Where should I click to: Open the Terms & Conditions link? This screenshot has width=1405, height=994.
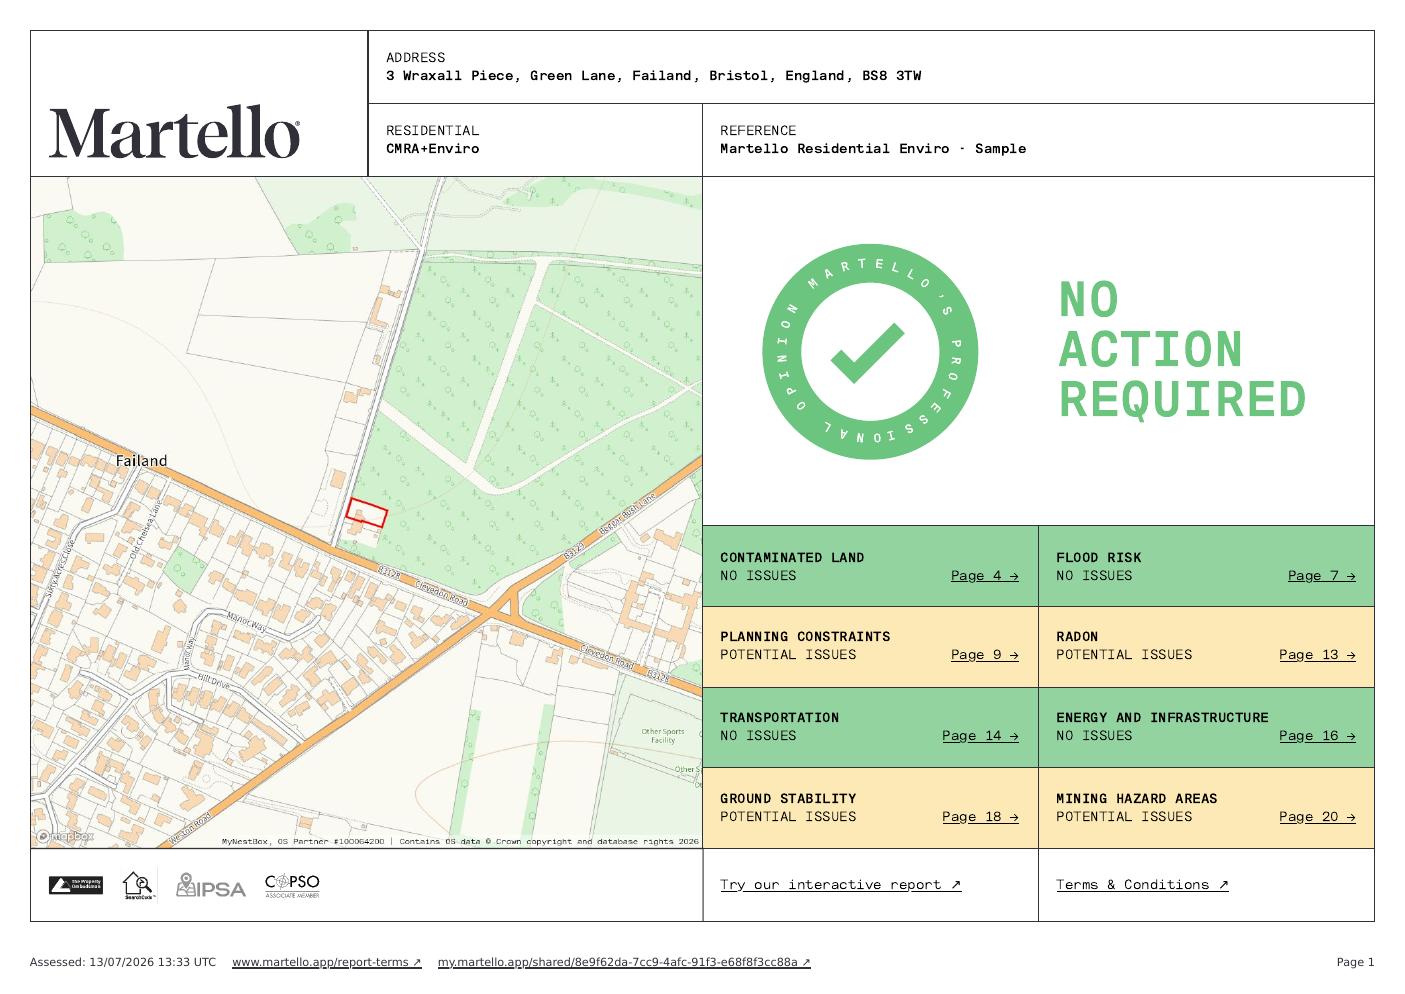click(x=1142, y=885)
